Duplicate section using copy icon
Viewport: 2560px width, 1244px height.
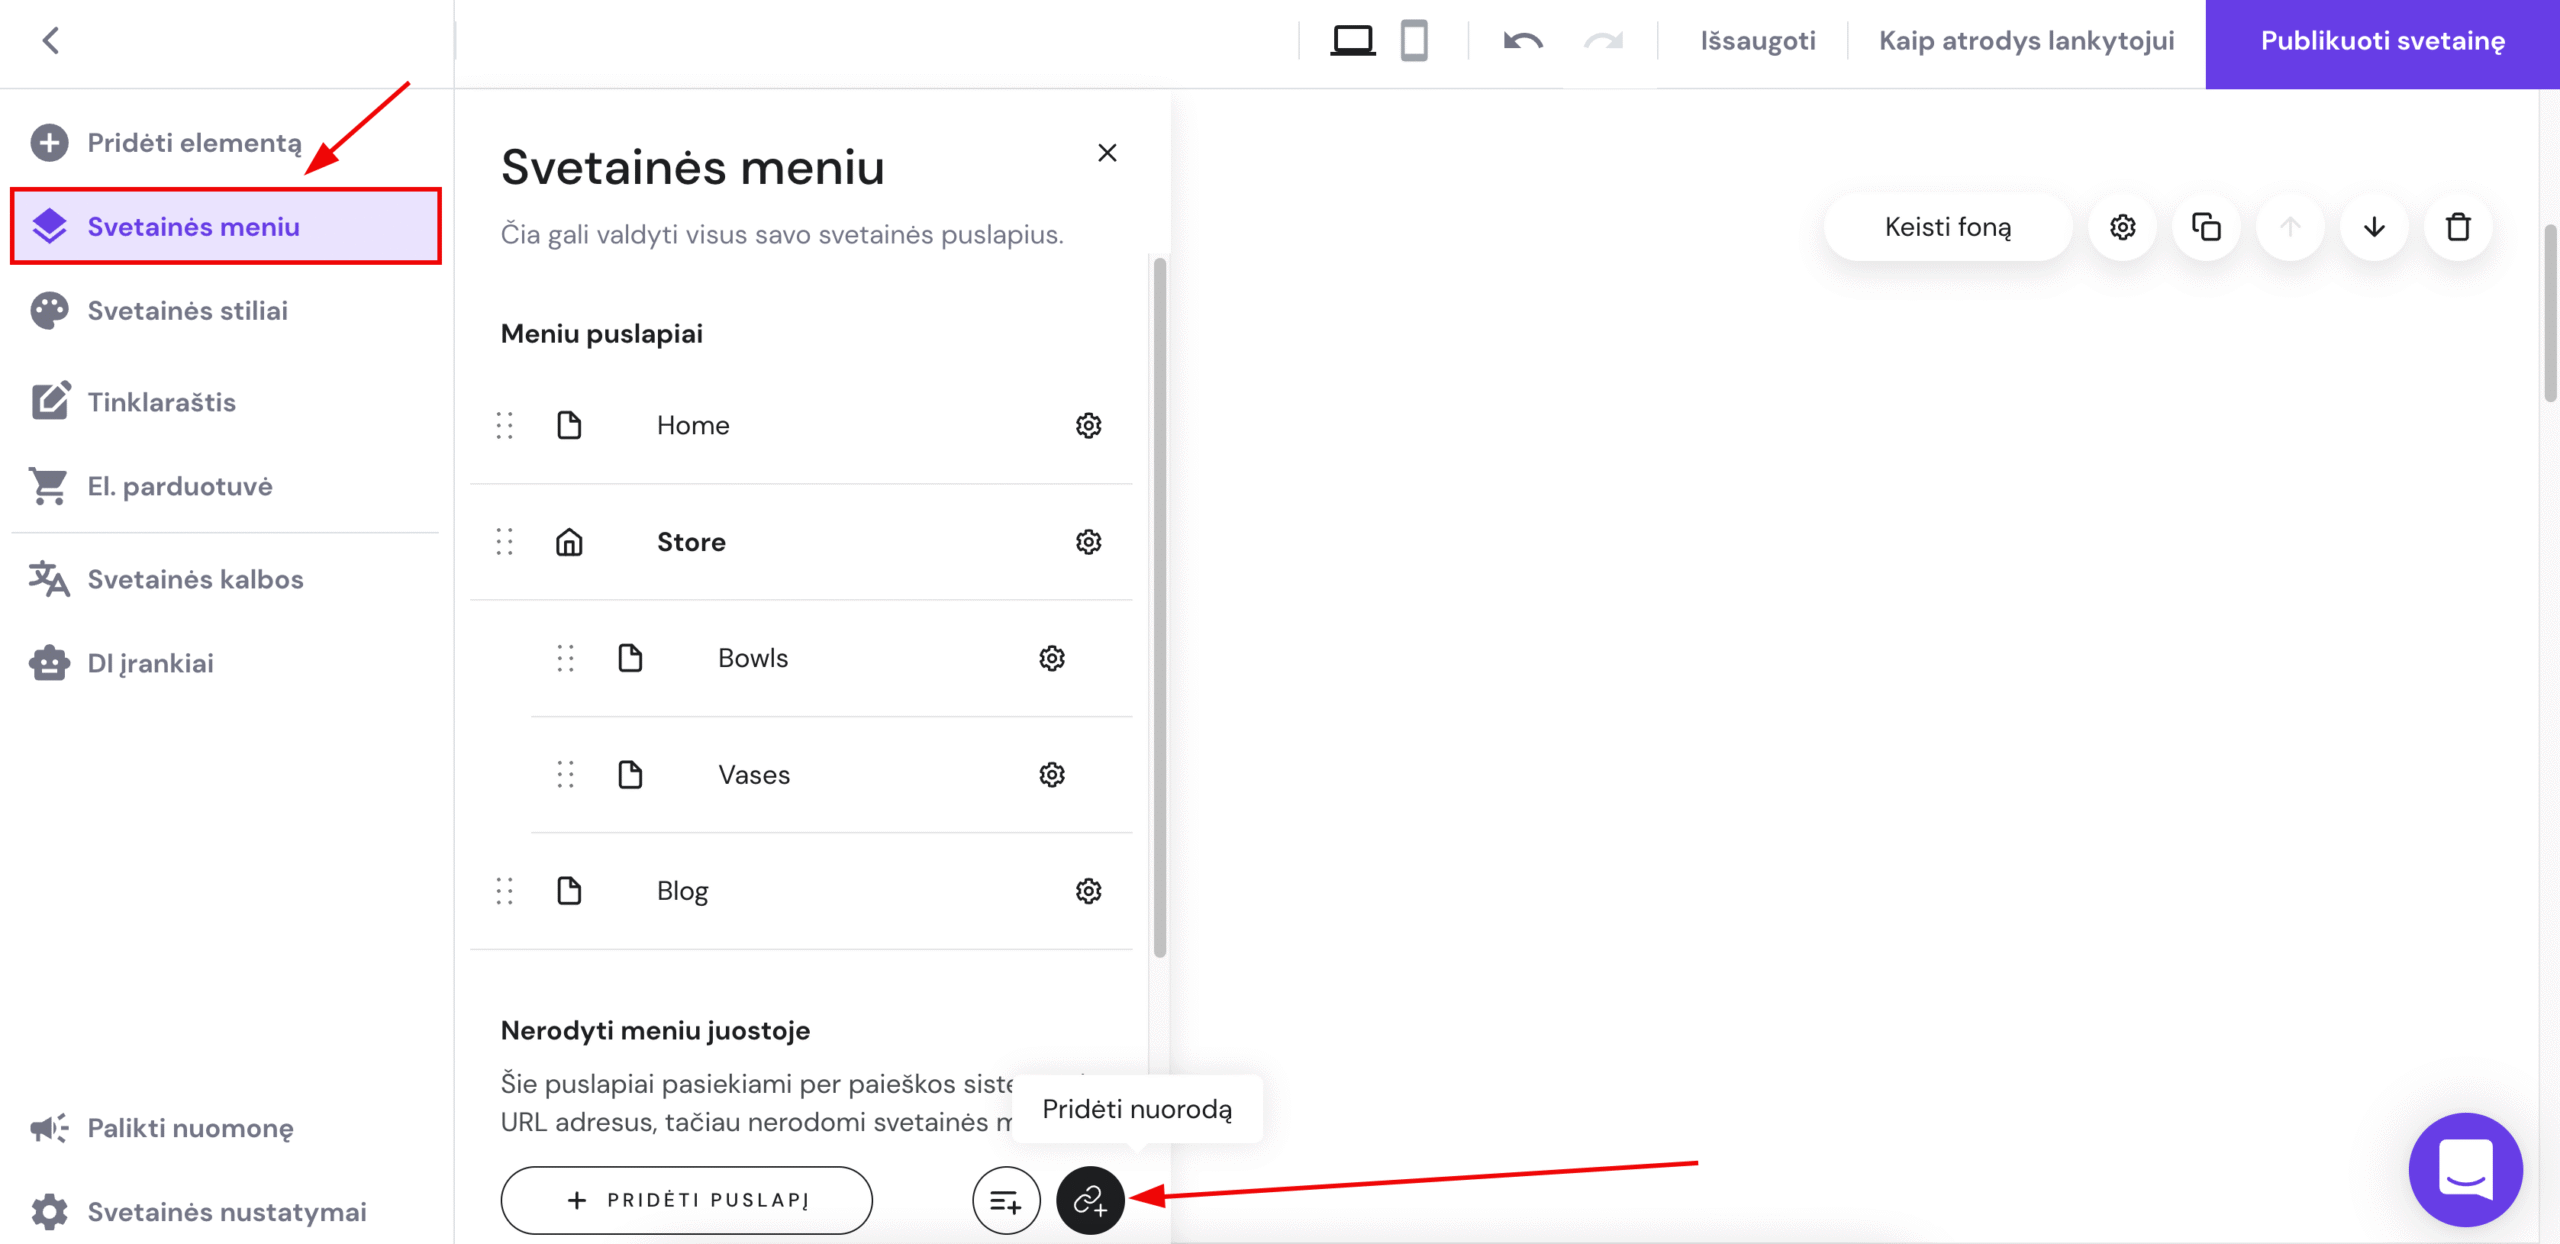click(x=2206, y=227)
